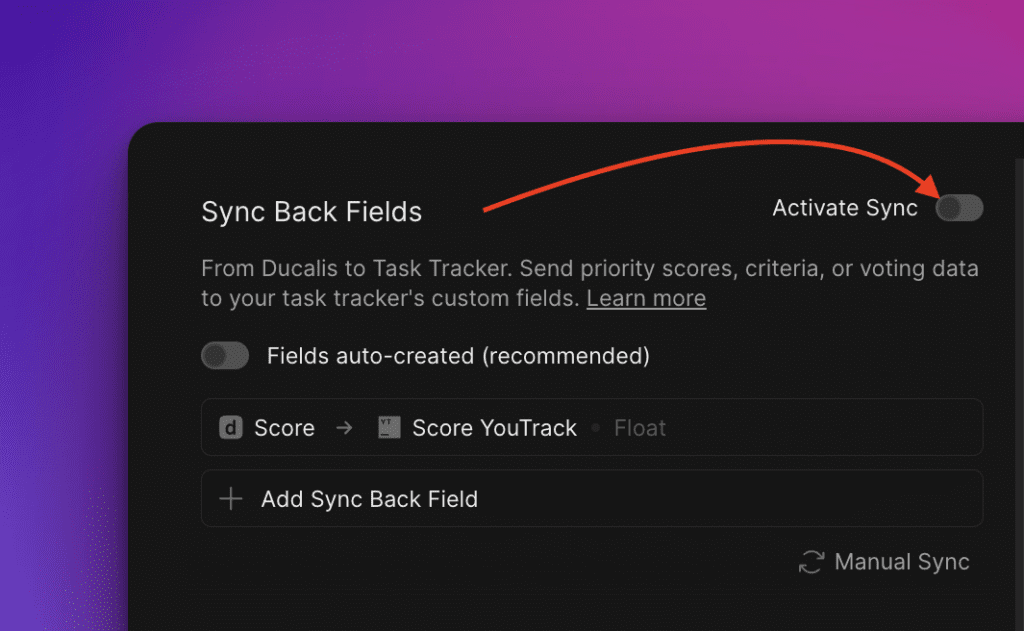
Task: Click the Sync Back Fields heading
Action: [312, 212]
